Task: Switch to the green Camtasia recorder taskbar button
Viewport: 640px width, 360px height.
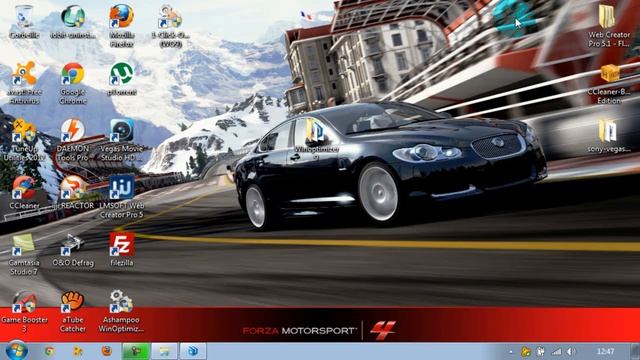Action: click(x=136, y=351)
